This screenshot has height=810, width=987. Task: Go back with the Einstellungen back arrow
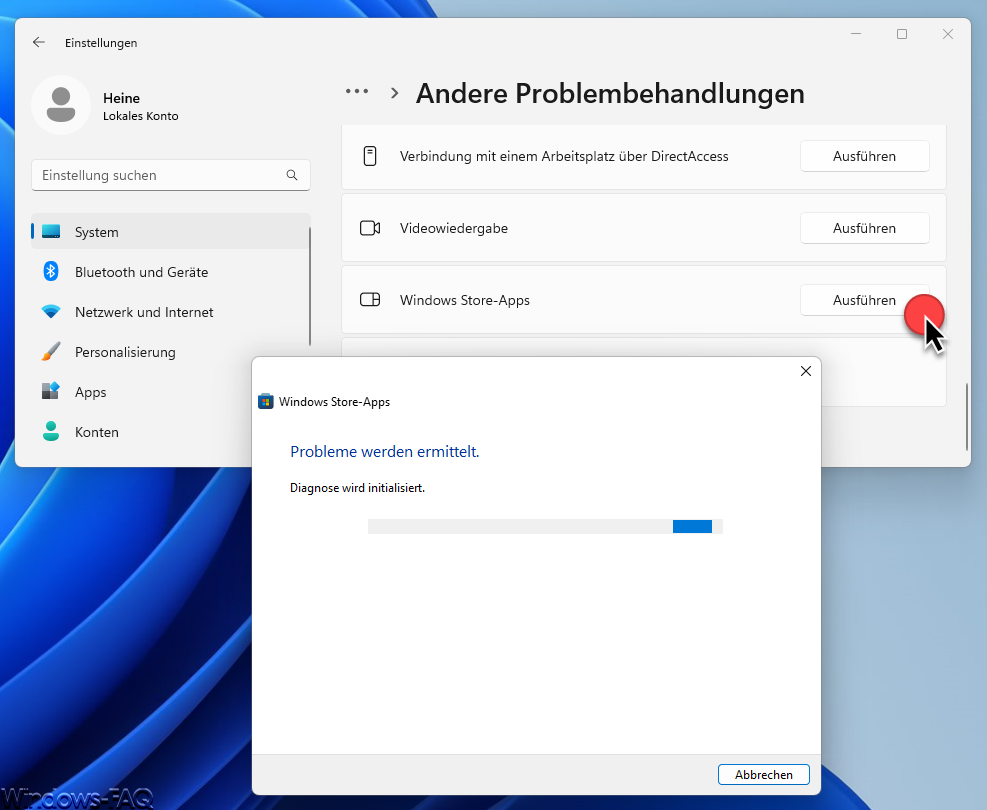click(x=39, y=42)
